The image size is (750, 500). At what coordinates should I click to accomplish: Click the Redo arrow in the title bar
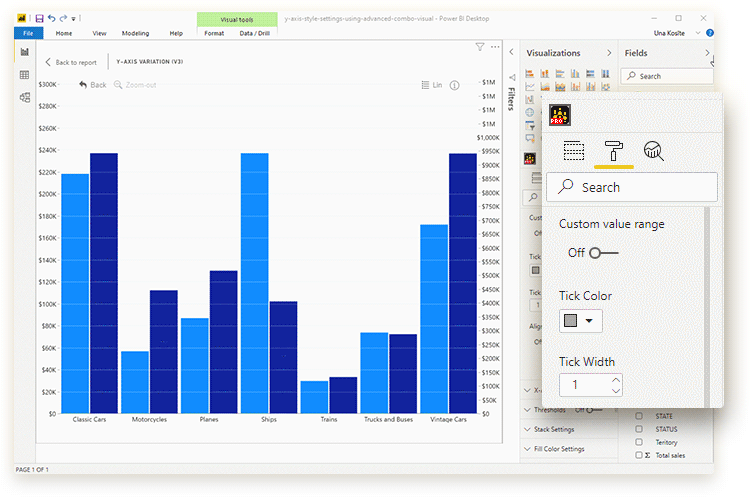[63, 18]
